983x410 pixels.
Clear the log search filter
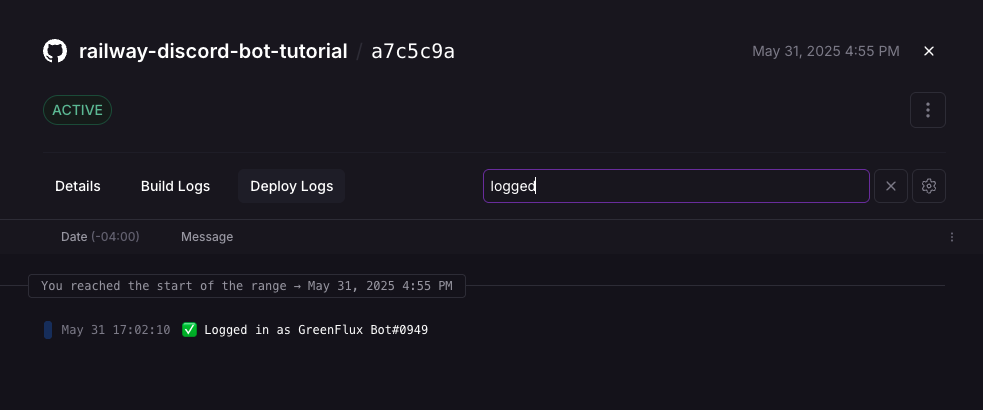coord(891,186)
